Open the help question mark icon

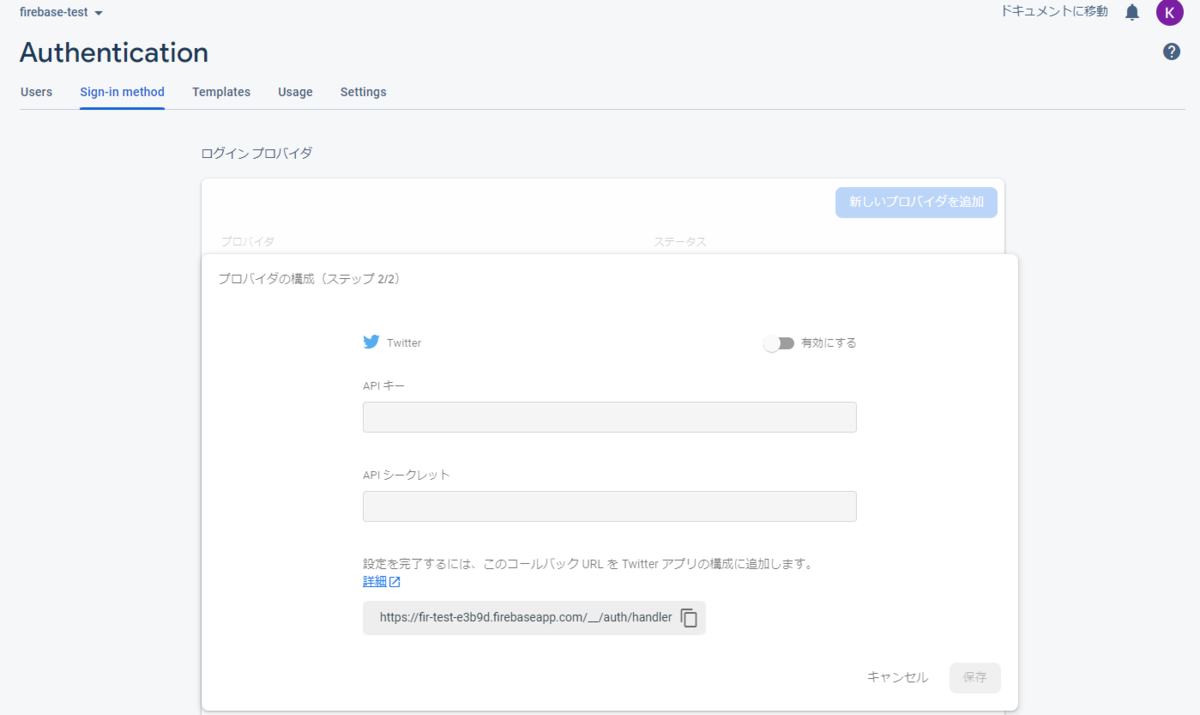(x=1172, y=52)
